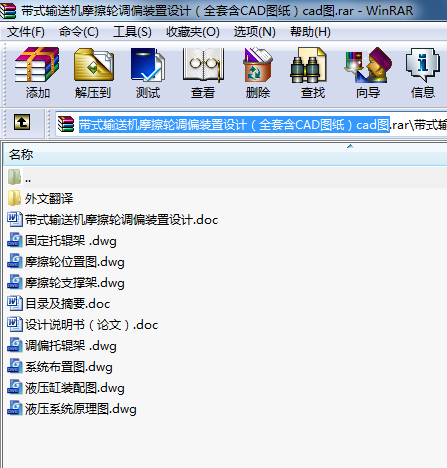Open the 文件(F) menu
The image size is (447, 468).
tap(26, 32)
